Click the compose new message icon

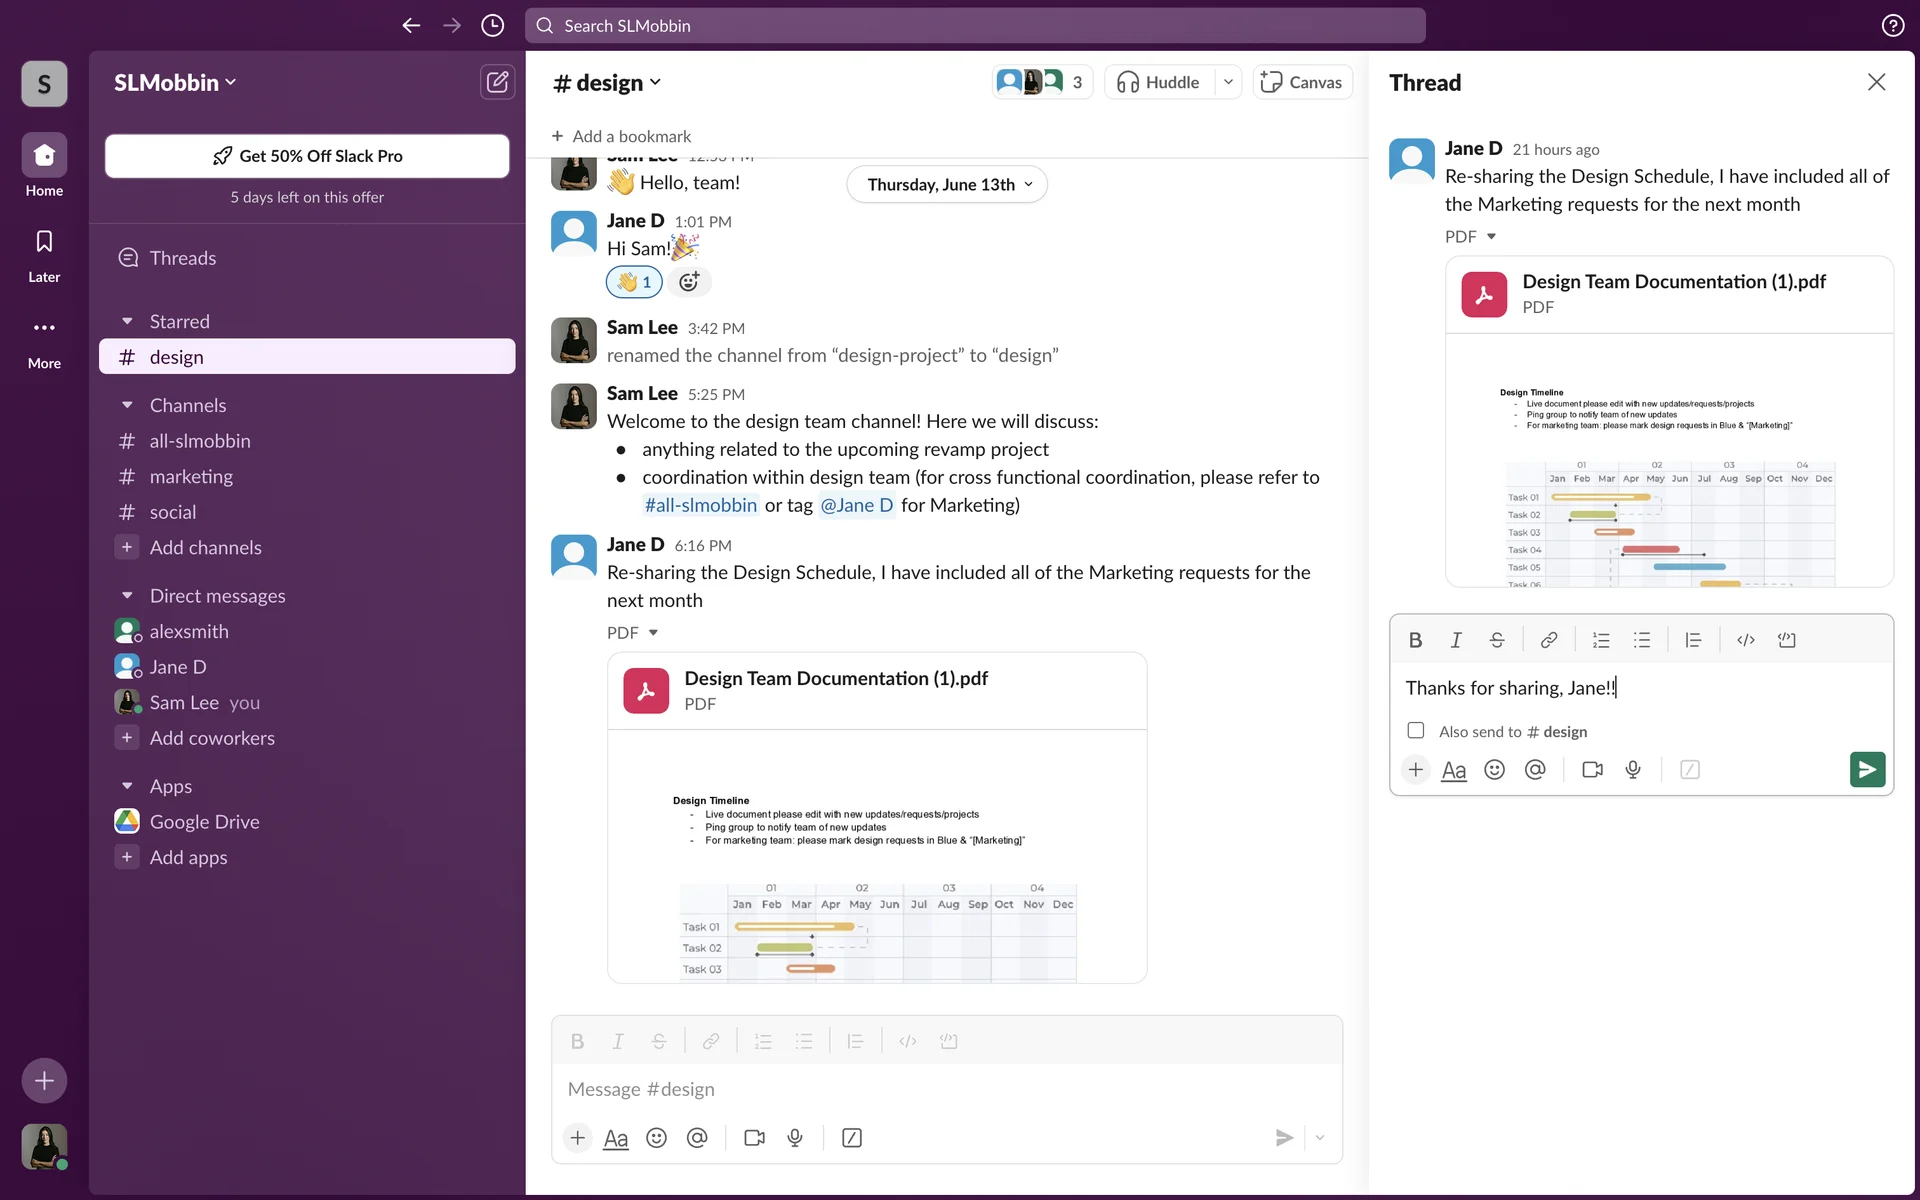pos(497,82)
